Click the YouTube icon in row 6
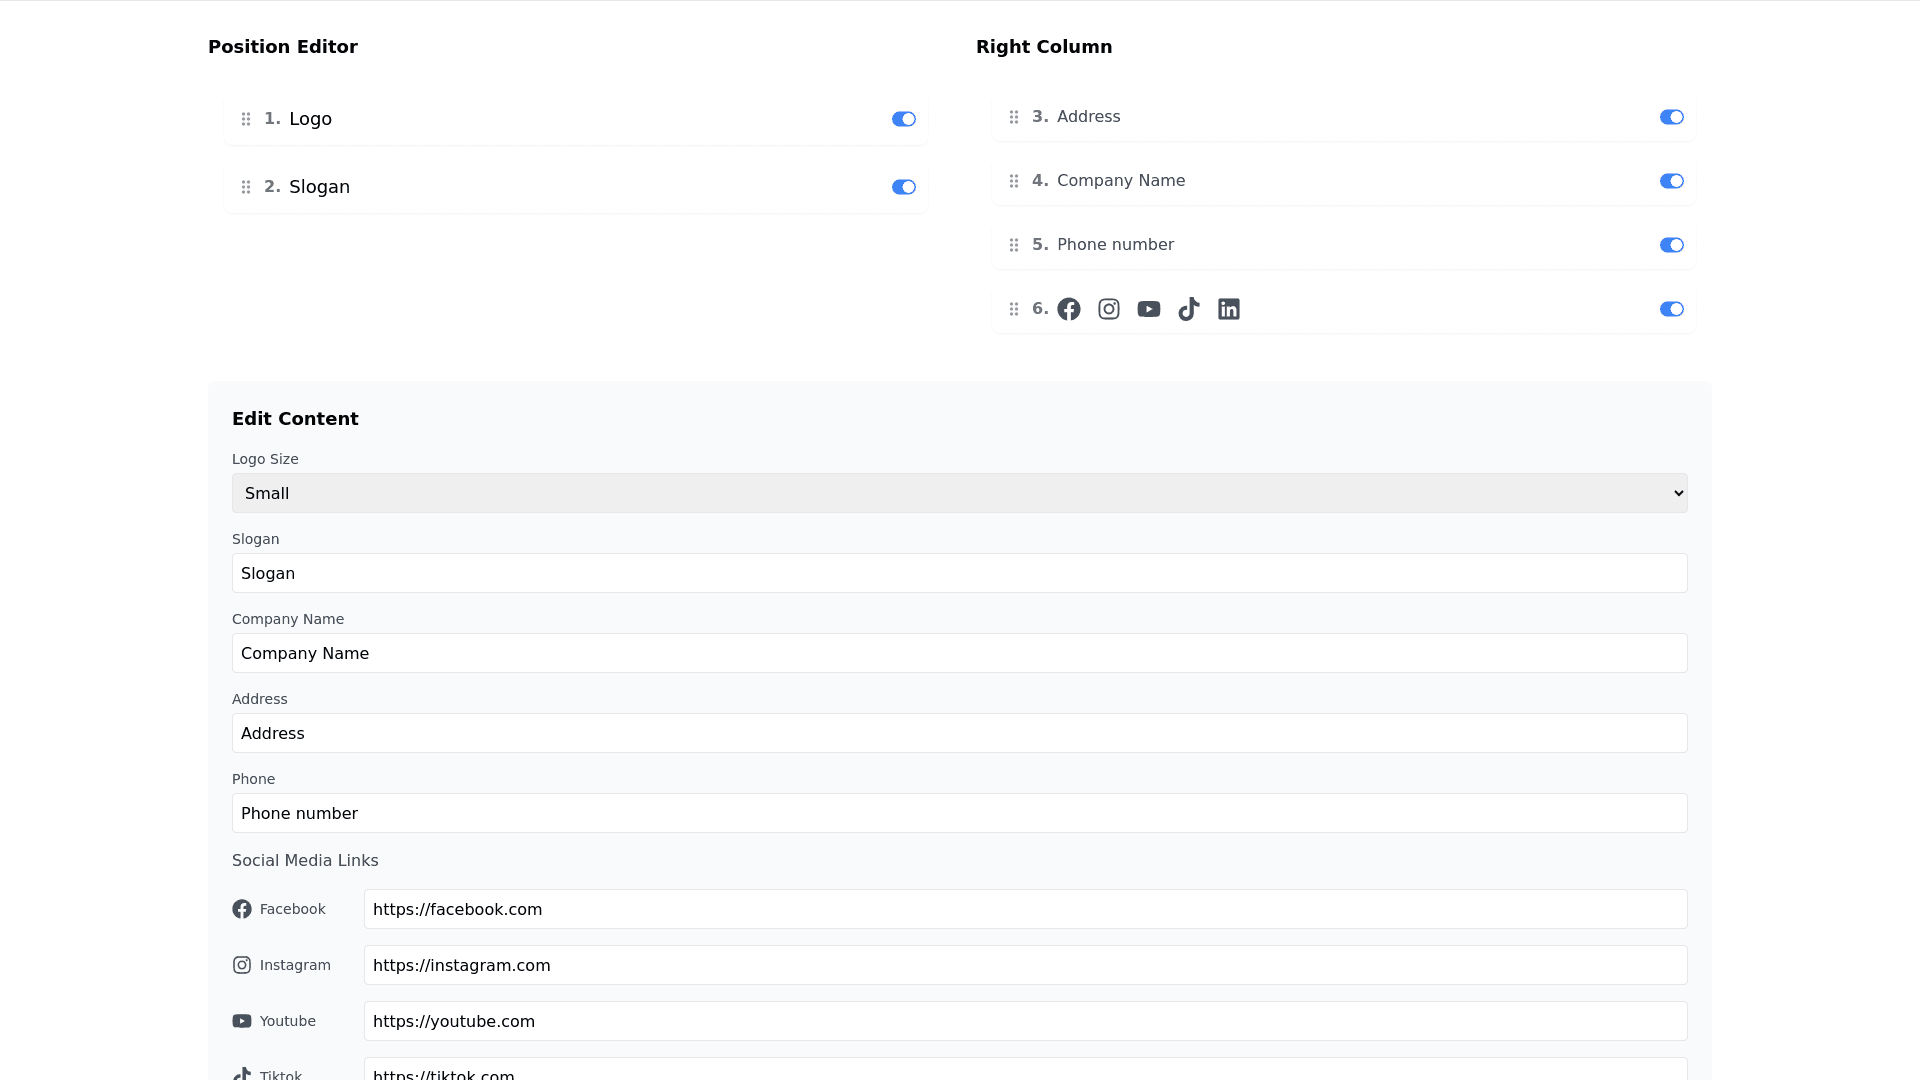The image size is (1920, 1080). [x=1149, y=309]
